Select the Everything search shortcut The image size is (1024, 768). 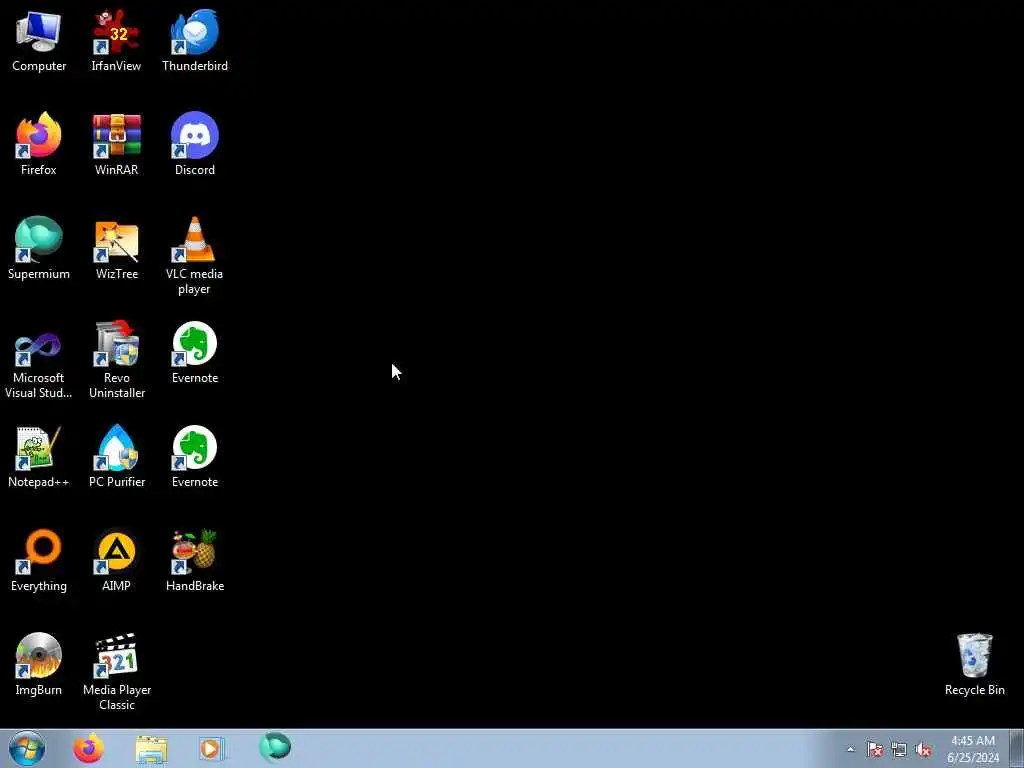click(x=39, y=560)
